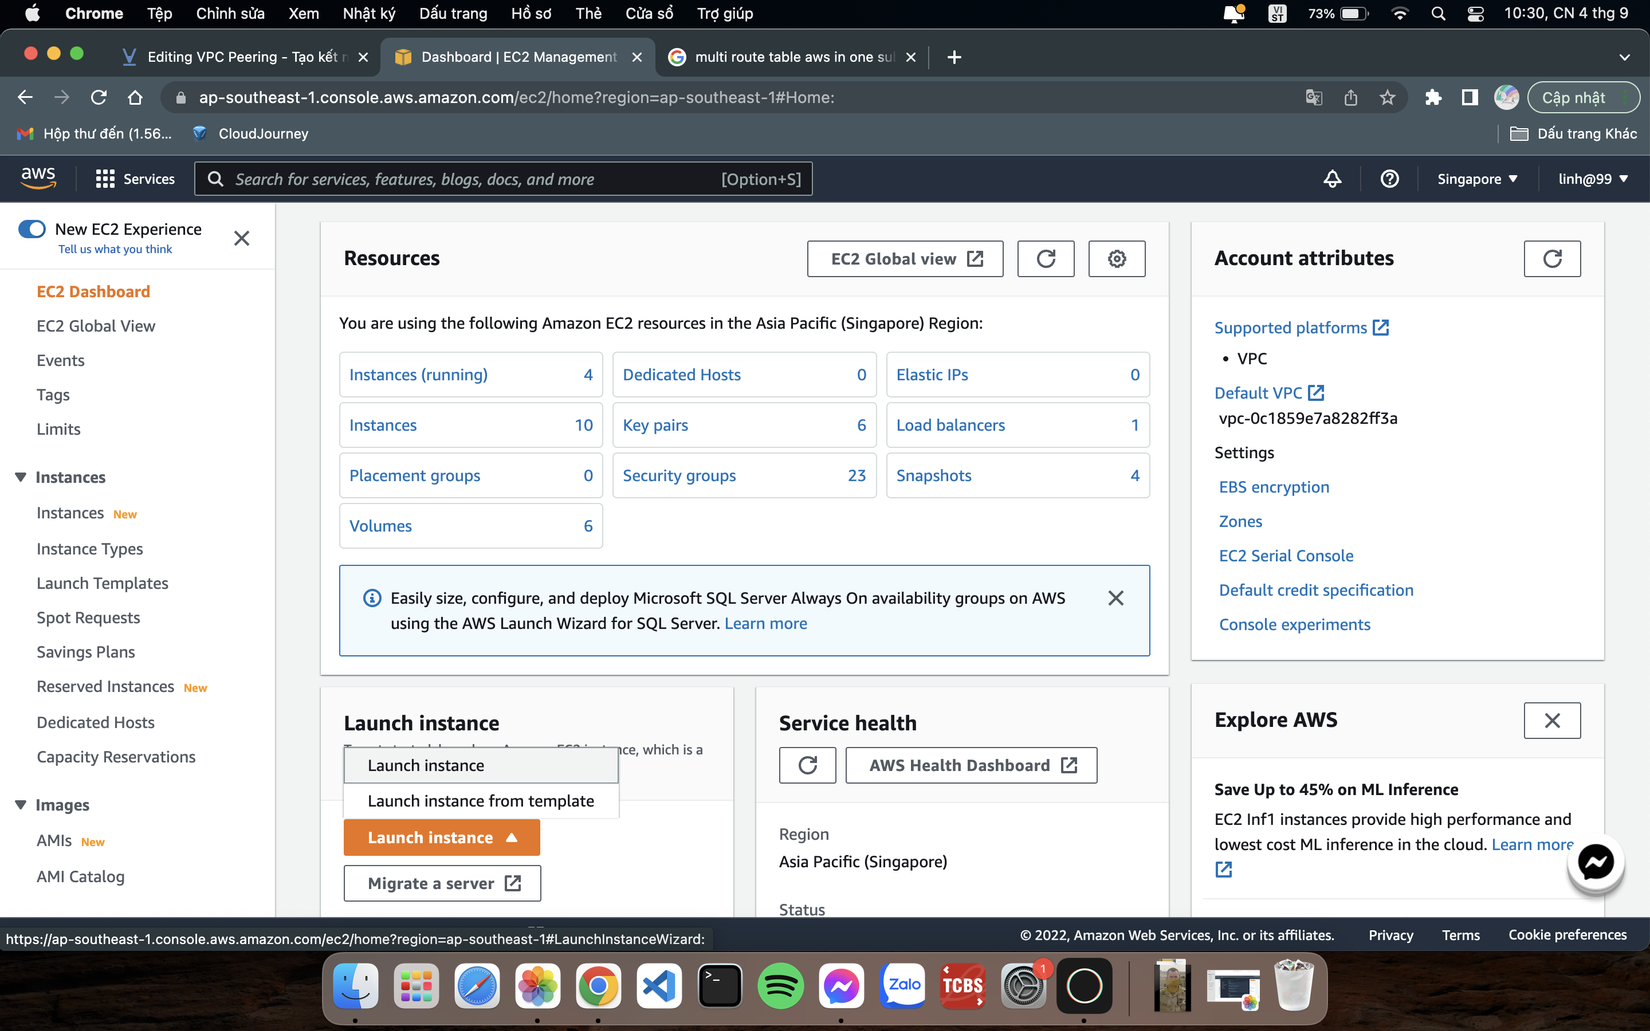Open Safari from the Dock

pos(477,986)
